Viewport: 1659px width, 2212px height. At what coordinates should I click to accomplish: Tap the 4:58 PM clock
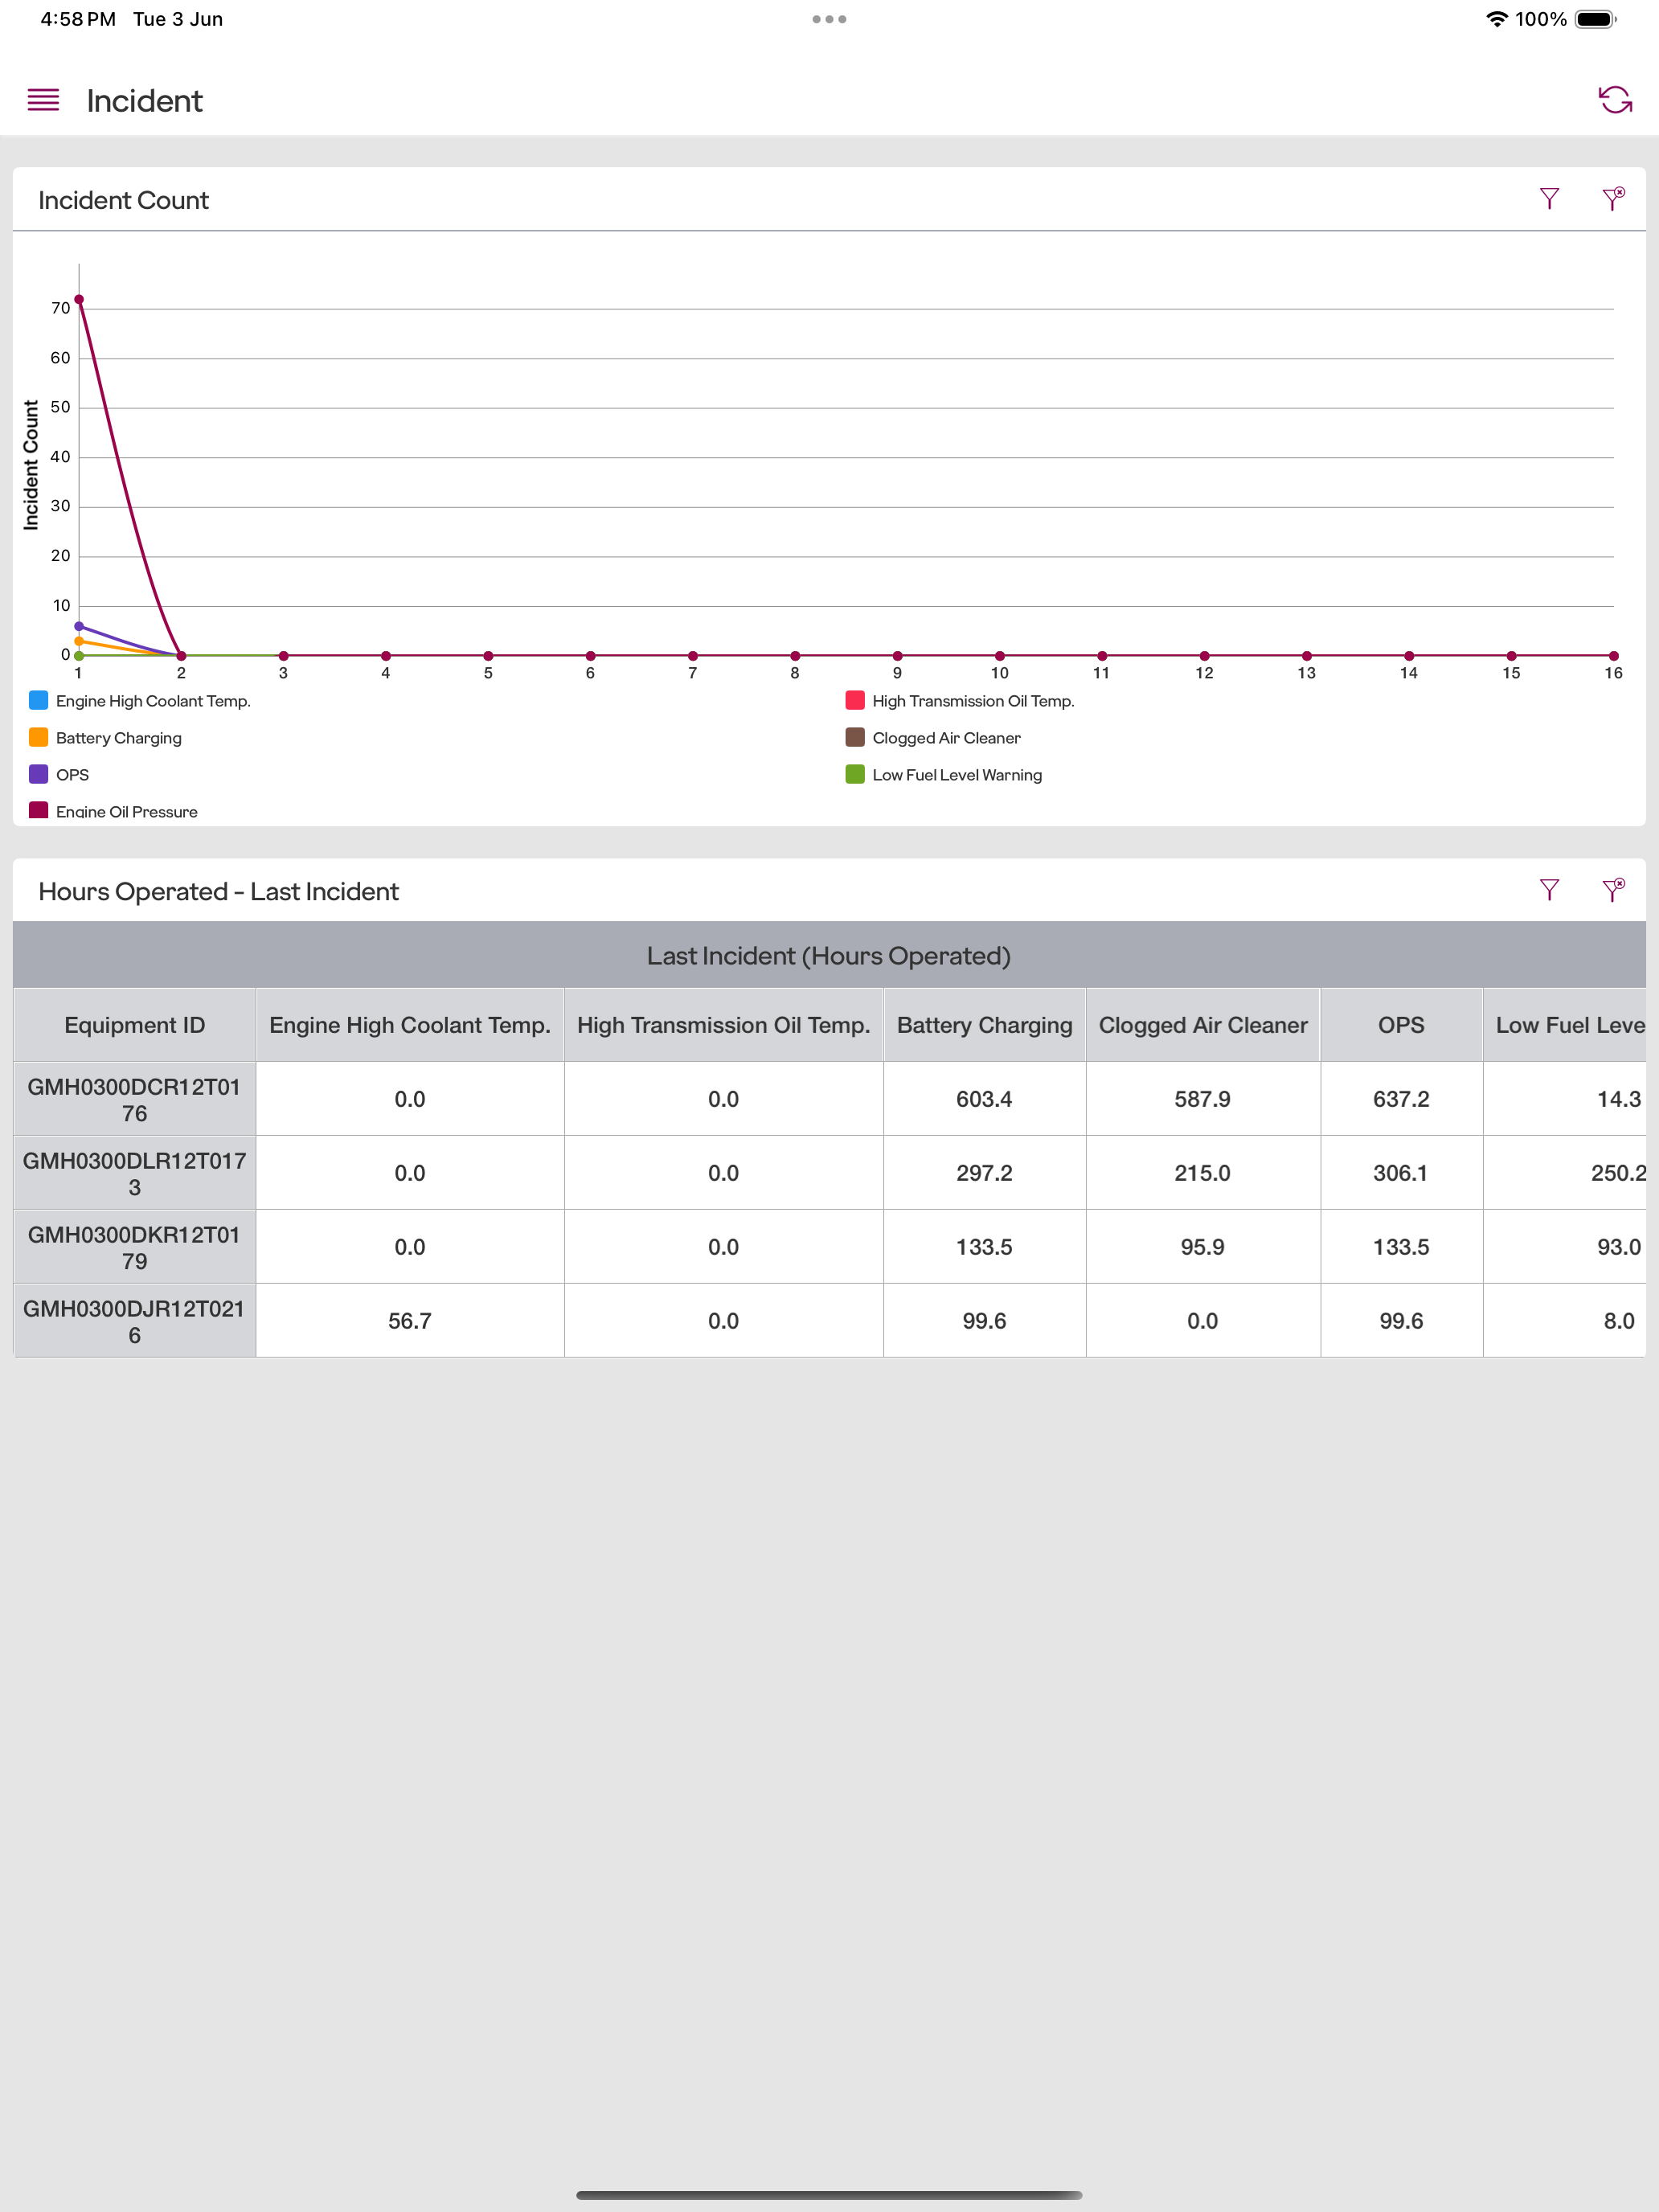click(x=78, y=19)
